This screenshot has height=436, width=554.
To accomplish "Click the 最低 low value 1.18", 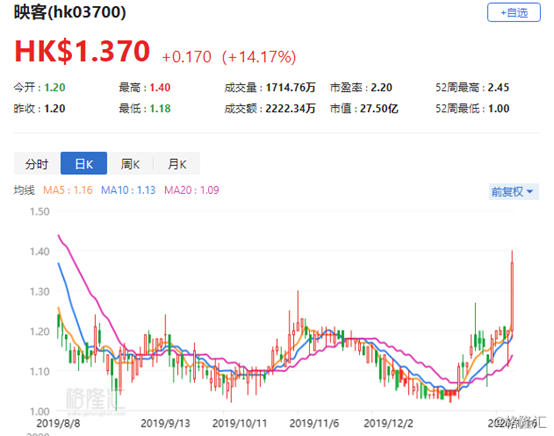I will pos(145,108).
